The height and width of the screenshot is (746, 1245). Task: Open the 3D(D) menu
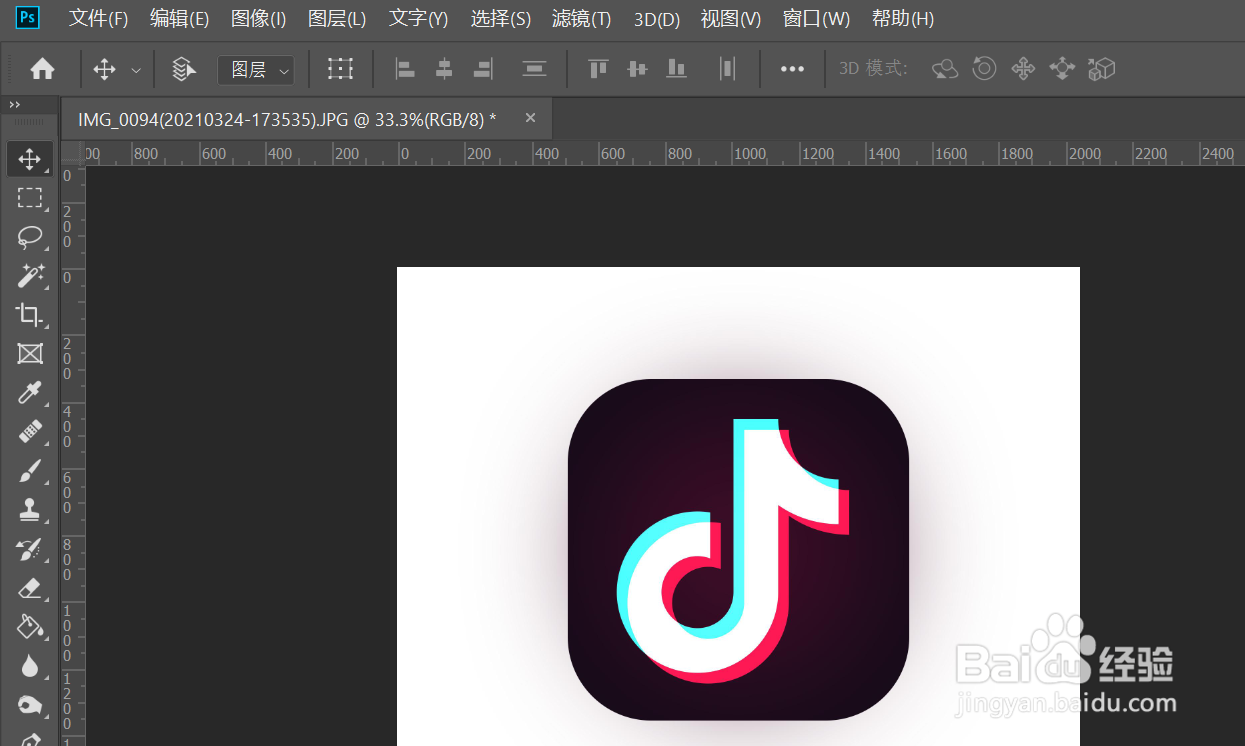coord(657,19)
